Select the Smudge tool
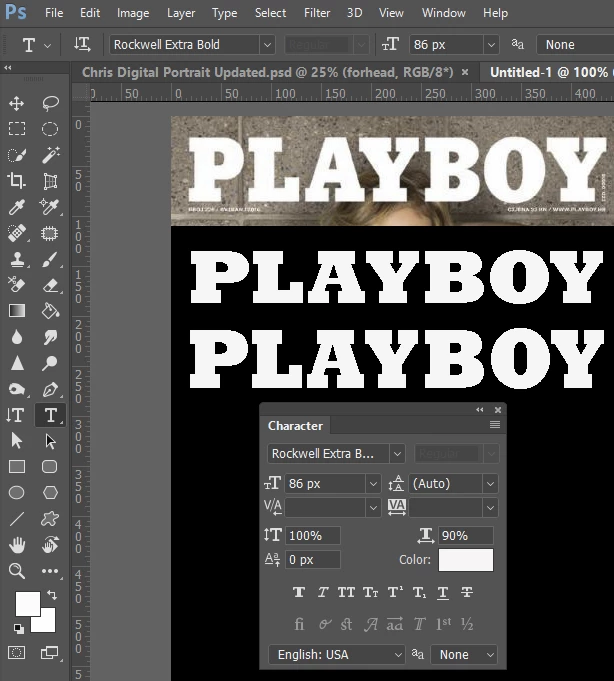Viewport: 614px width, 681px height. point(50,337)
